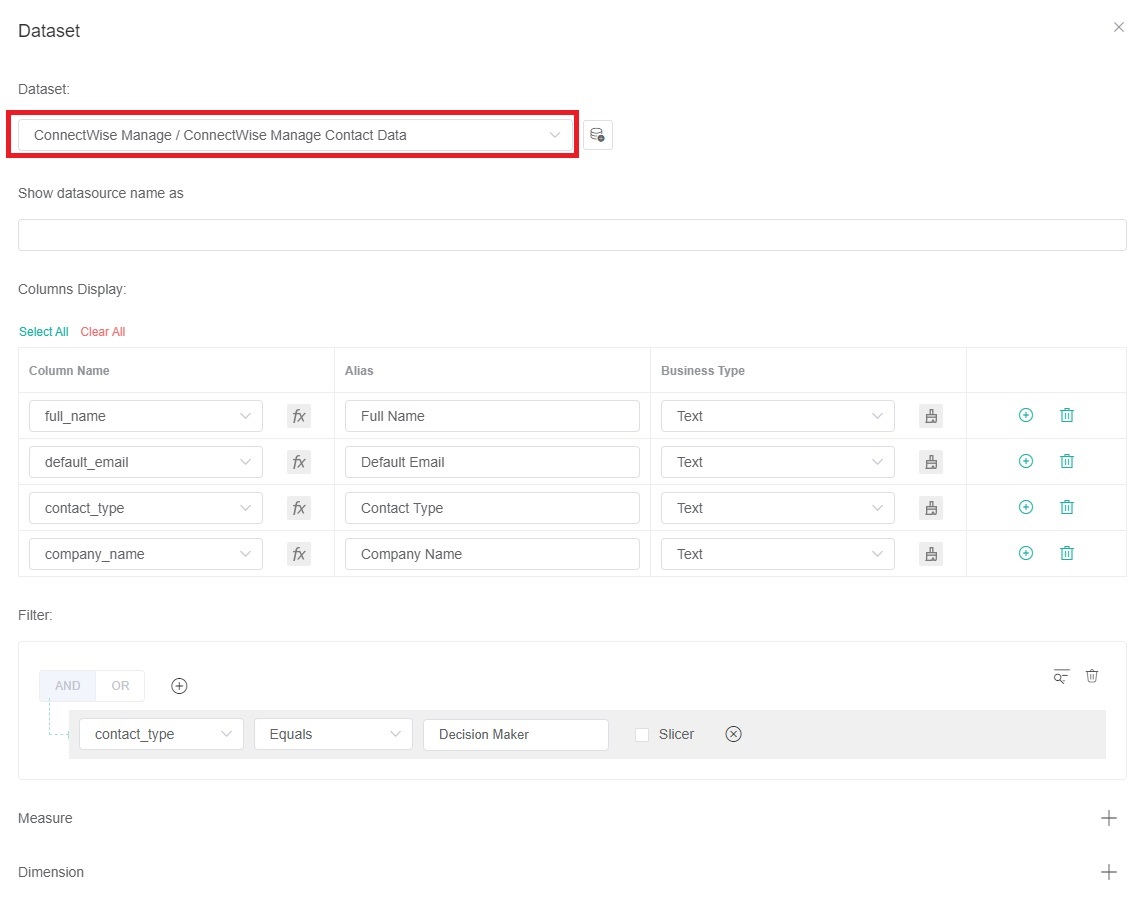
Task: Delete the company_name column row
Action: 1066,553
